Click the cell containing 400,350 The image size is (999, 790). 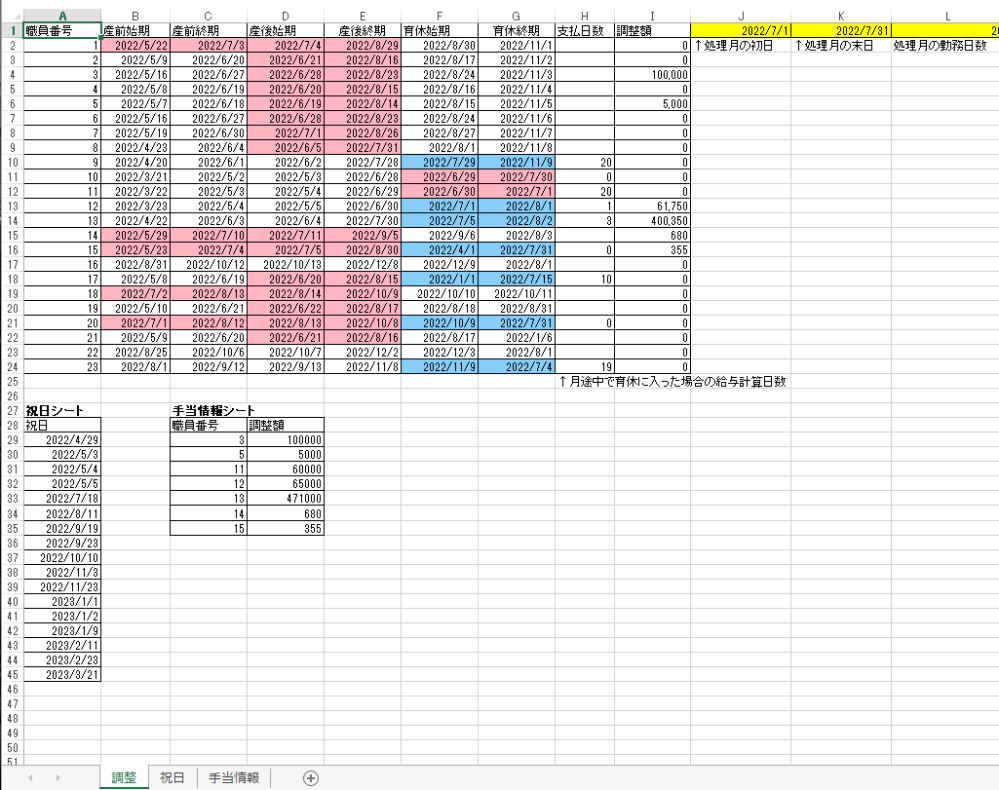(x=652, y=220)
